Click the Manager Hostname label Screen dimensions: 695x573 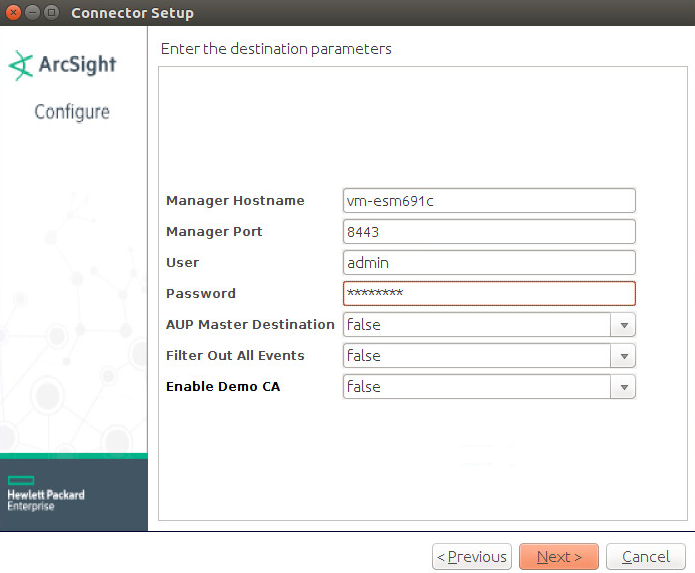click(235, 201)
